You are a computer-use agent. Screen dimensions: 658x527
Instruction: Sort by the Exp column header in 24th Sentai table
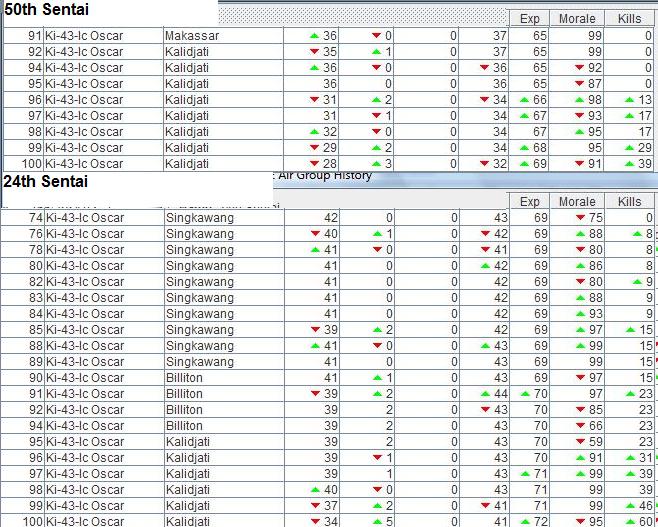click(529, 201)
